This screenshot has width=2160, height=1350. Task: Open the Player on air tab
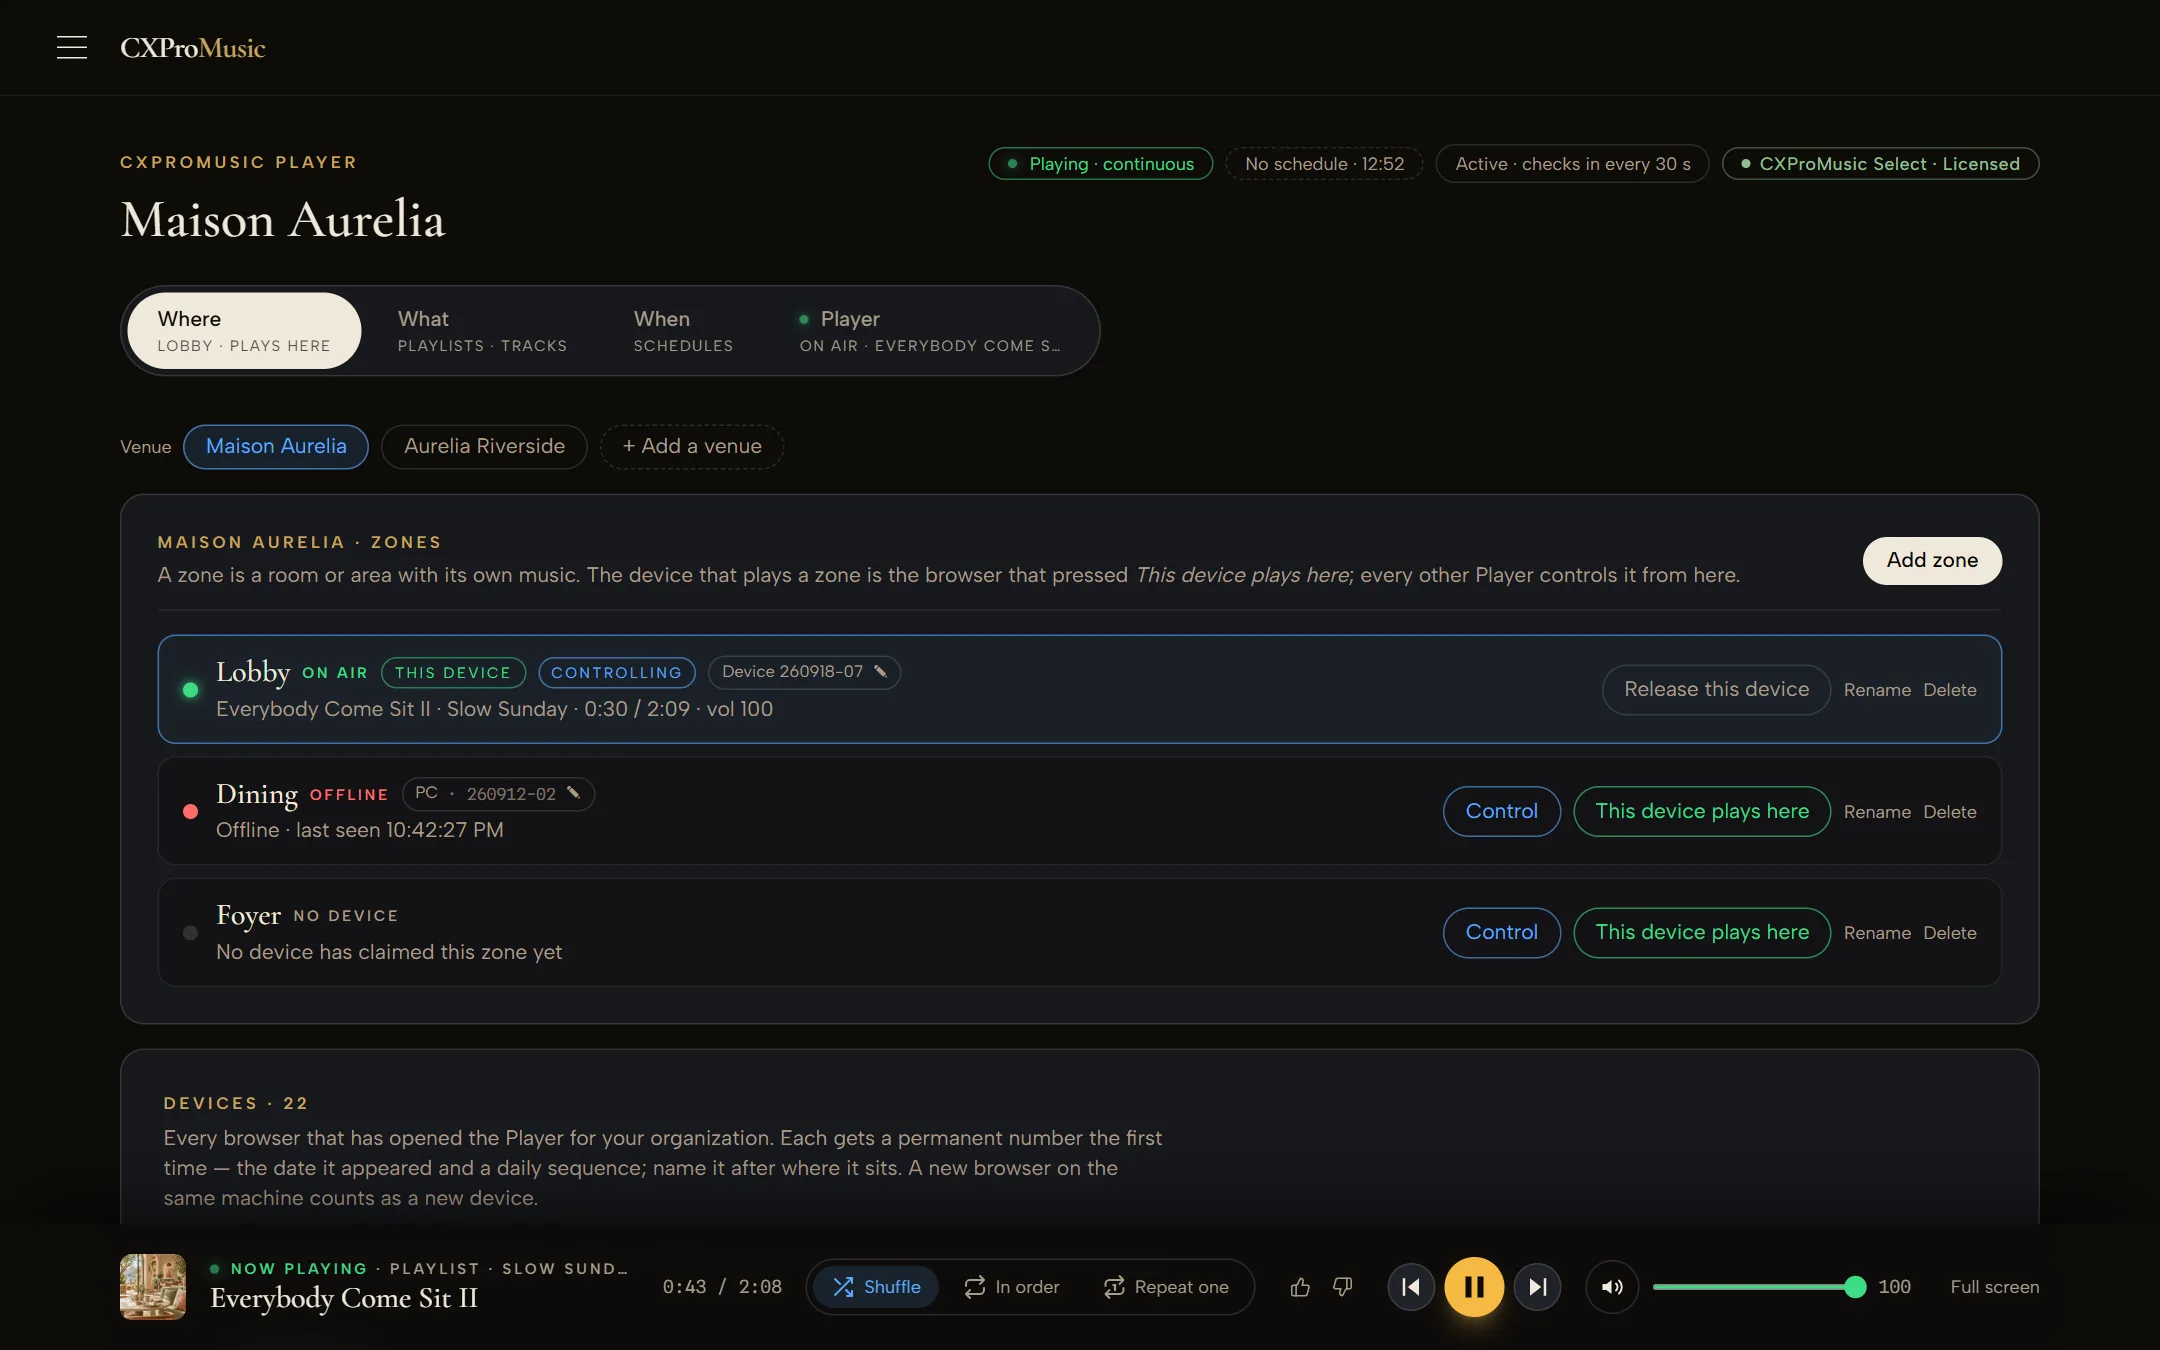tap(930, 331)
